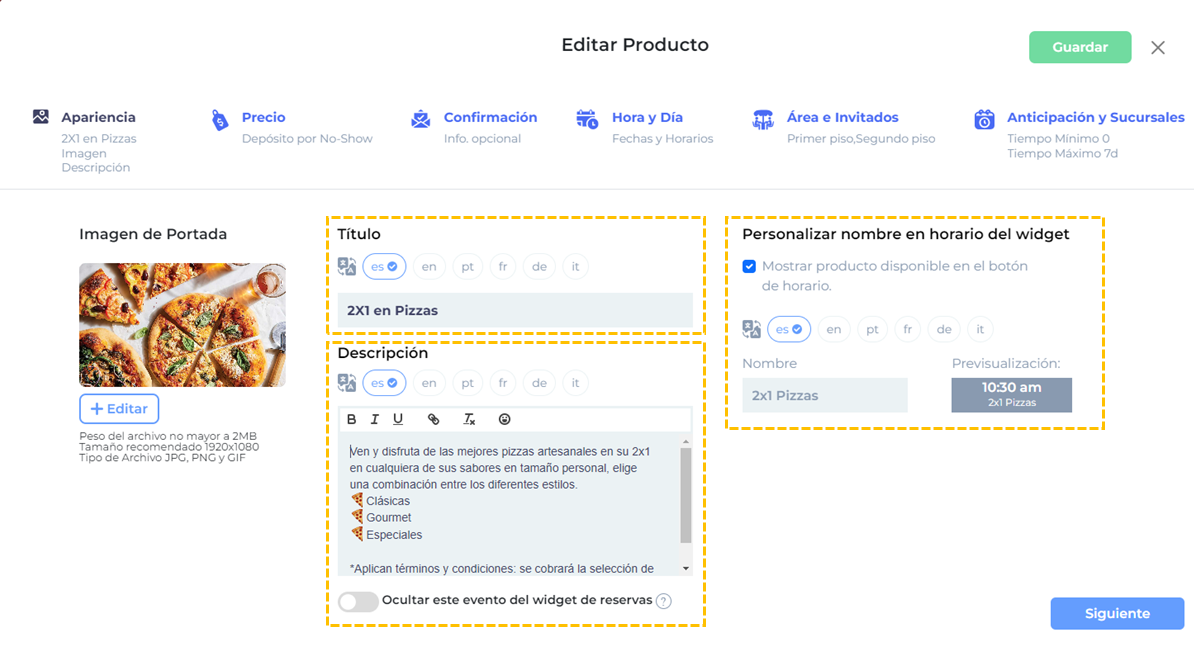Open the emoji picker in description editor
This screenshot has width=1194, height=647.
[x=504, y=419]
